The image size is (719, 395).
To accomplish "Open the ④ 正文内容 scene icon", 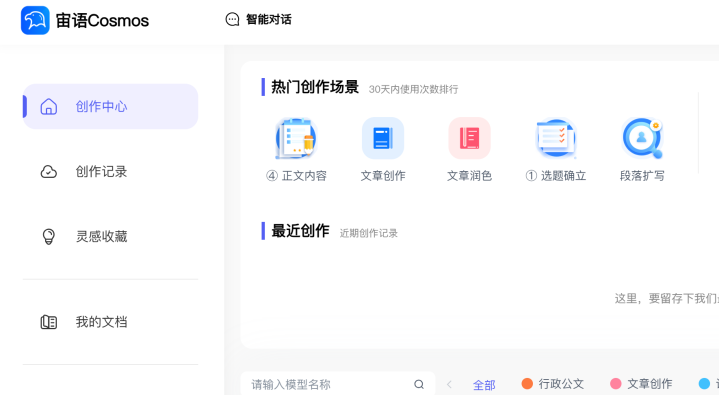I will (296, 138).
